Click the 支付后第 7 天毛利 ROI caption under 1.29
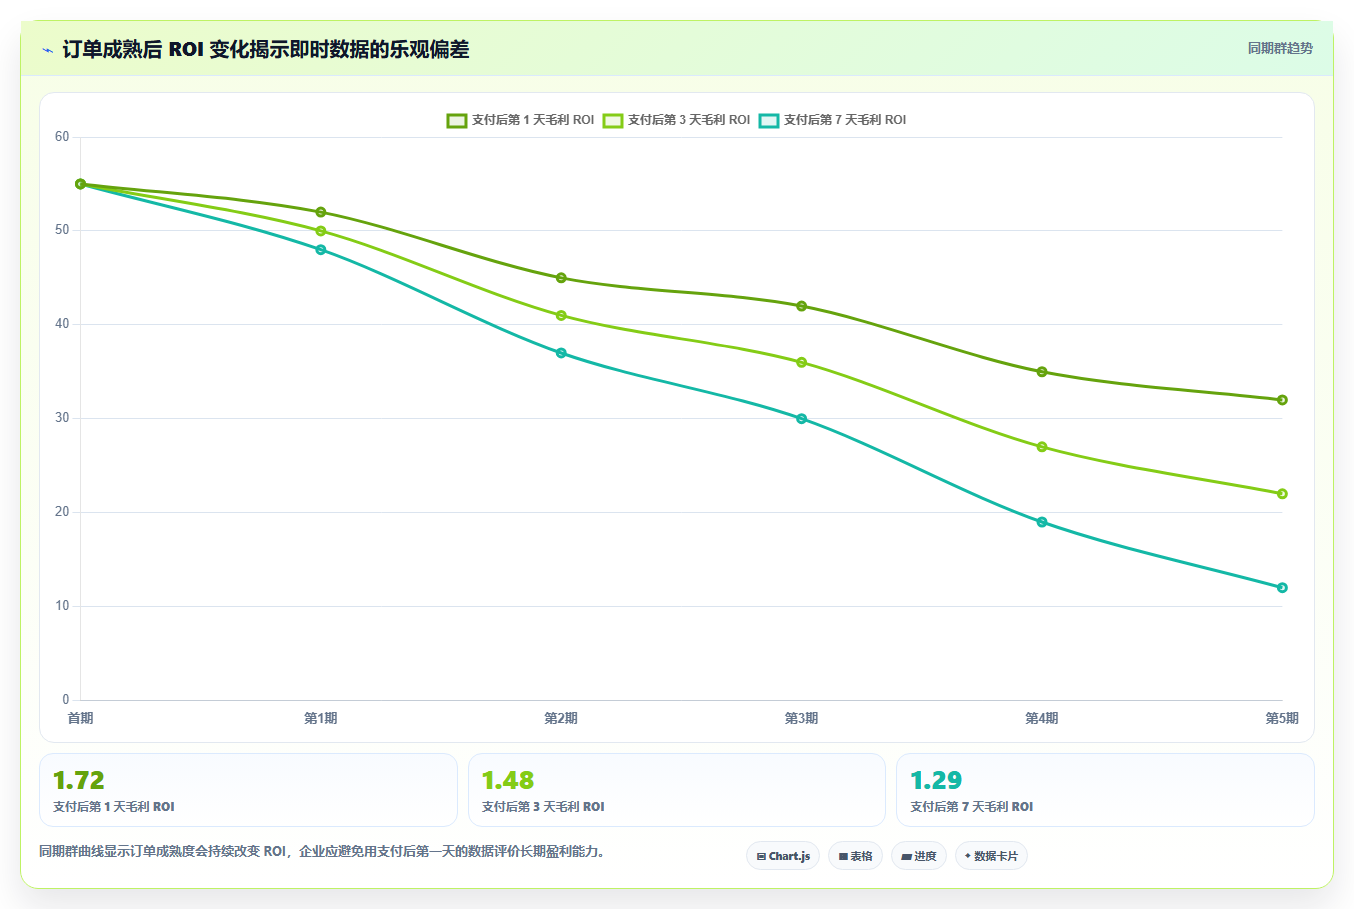Image resolution: width=1354 pixels, height=909 pixels. click(971, 807)
